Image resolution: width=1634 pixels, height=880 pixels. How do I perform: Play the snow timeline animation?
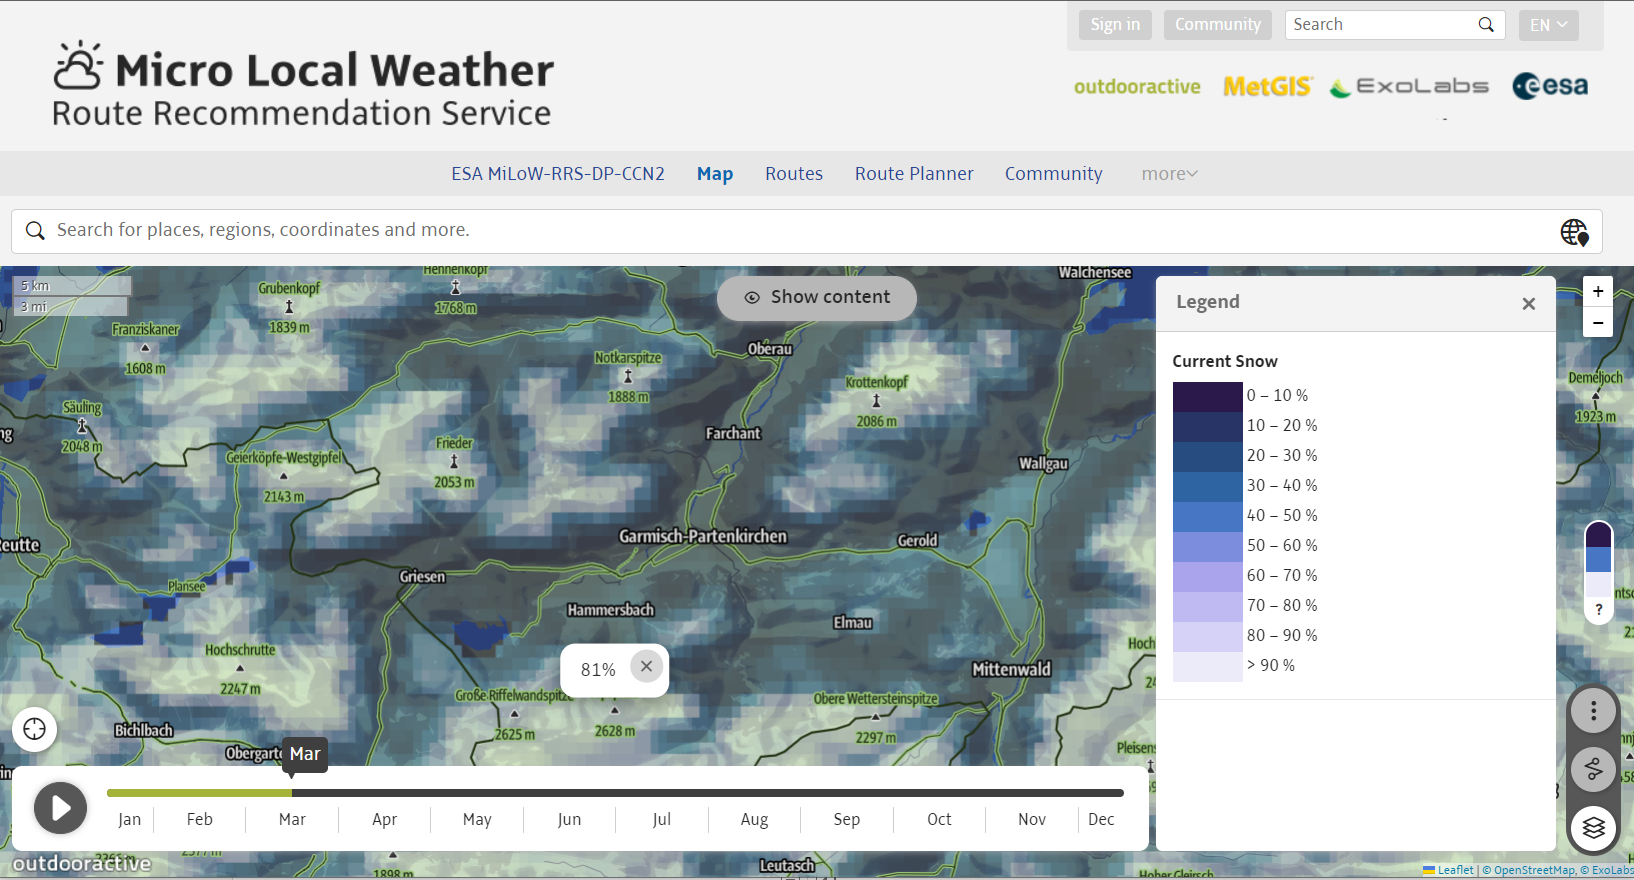click(x=61, y=808)
